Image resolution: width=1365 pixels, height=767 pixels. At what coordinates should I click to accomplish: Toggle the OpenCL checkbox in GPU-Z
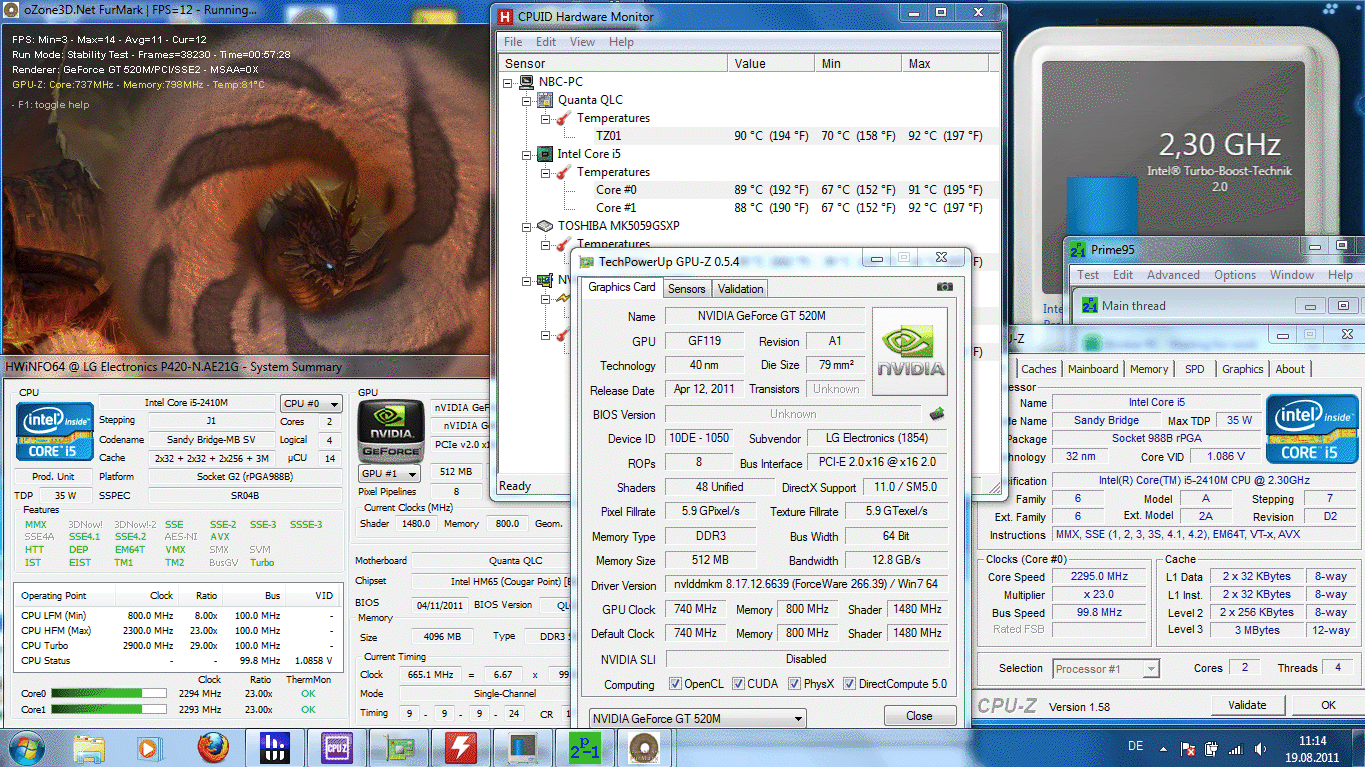tap(676, 684)
